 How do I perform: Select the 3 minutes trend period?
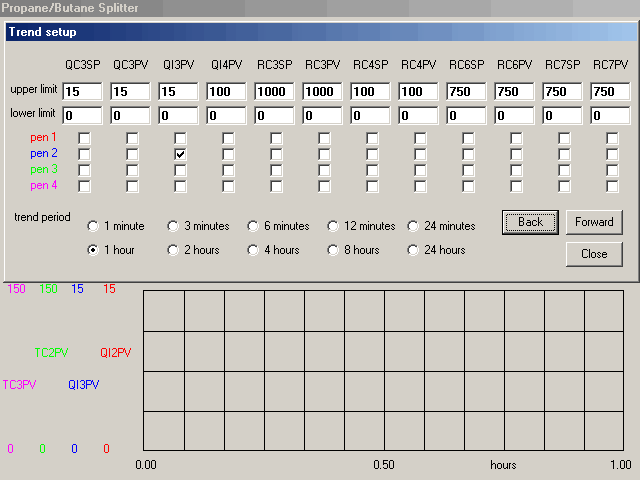point(173,226)
